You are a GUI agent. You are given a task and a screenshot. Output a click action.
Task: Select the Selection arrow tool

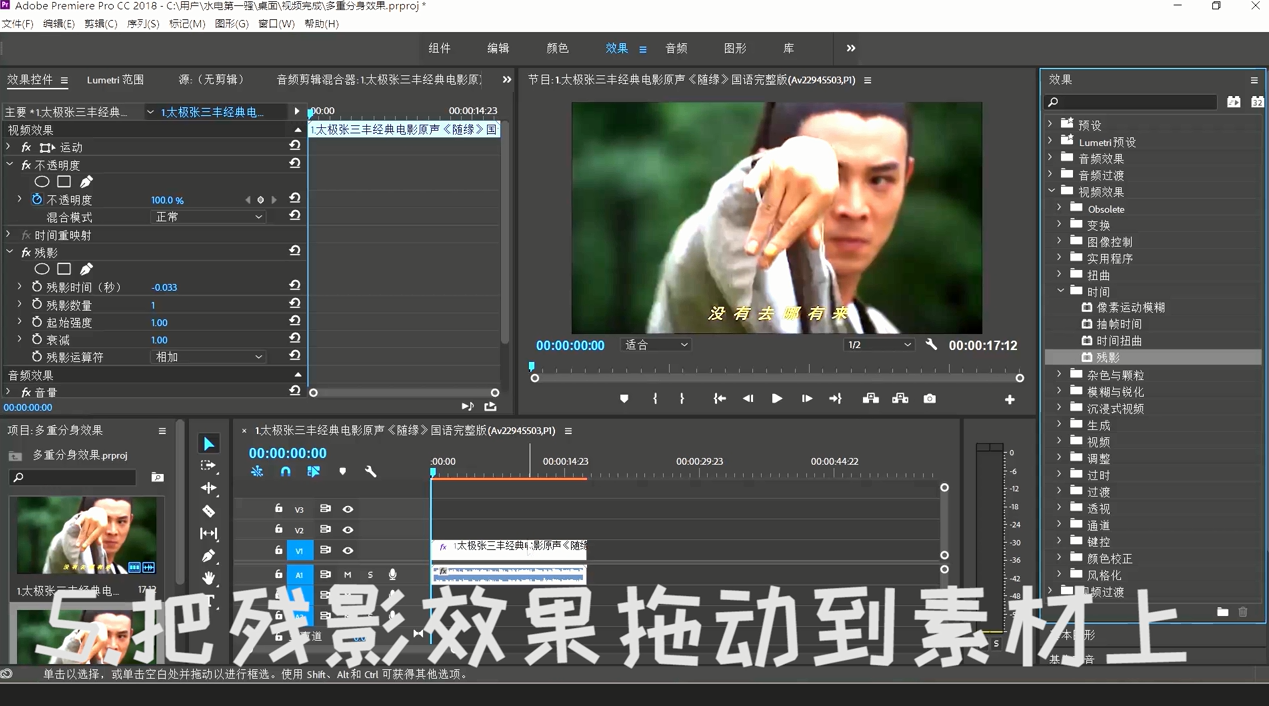[x=208, y=444]
